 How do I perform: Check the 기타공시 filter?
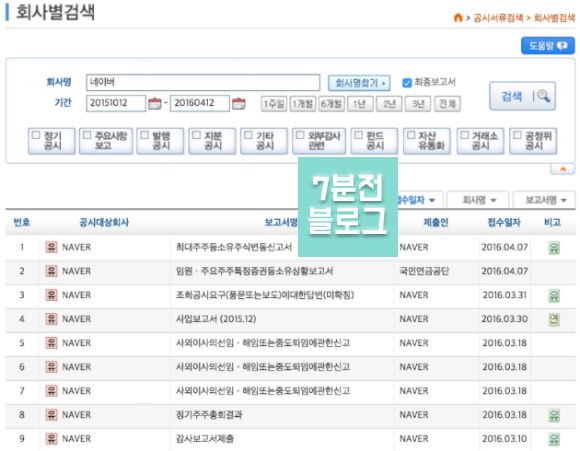coord(249,135)
